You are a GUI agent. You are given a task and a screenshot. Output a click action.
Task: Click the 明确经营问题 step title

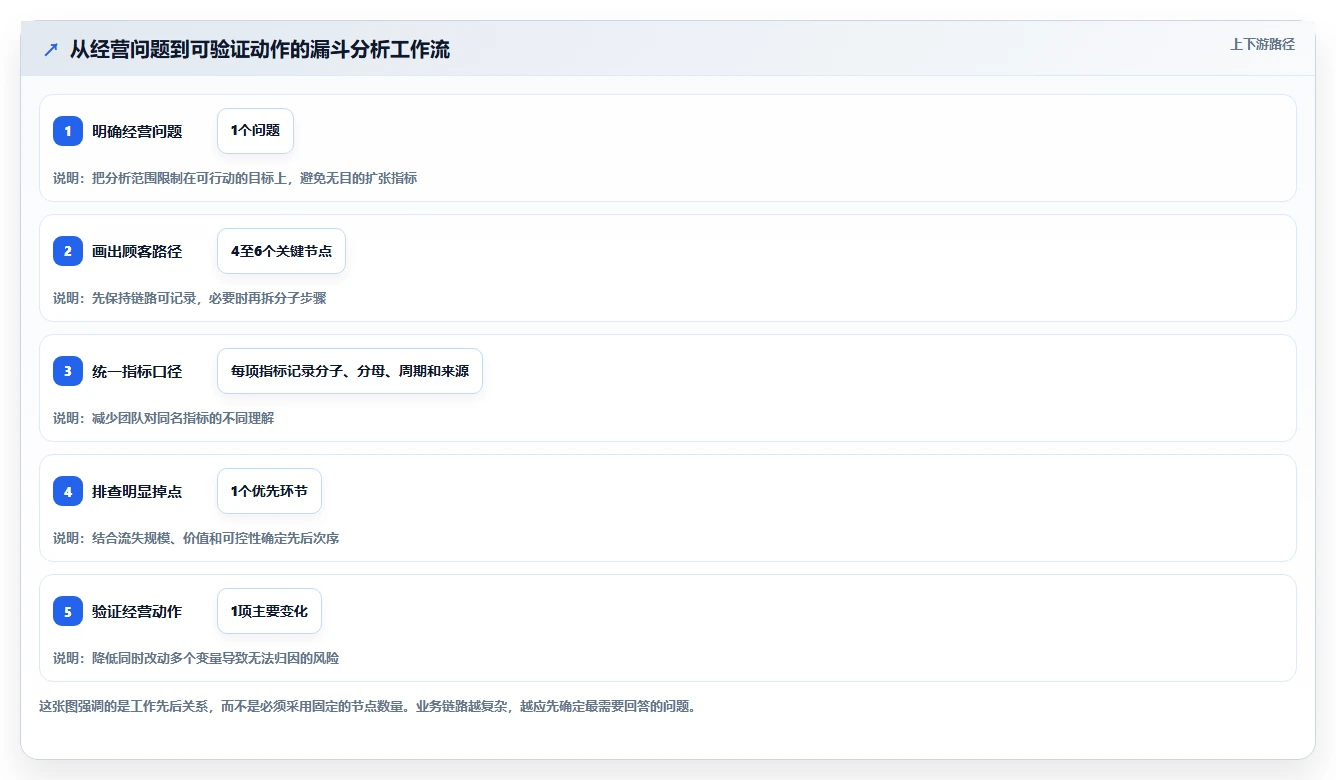(x=137, y=131)
